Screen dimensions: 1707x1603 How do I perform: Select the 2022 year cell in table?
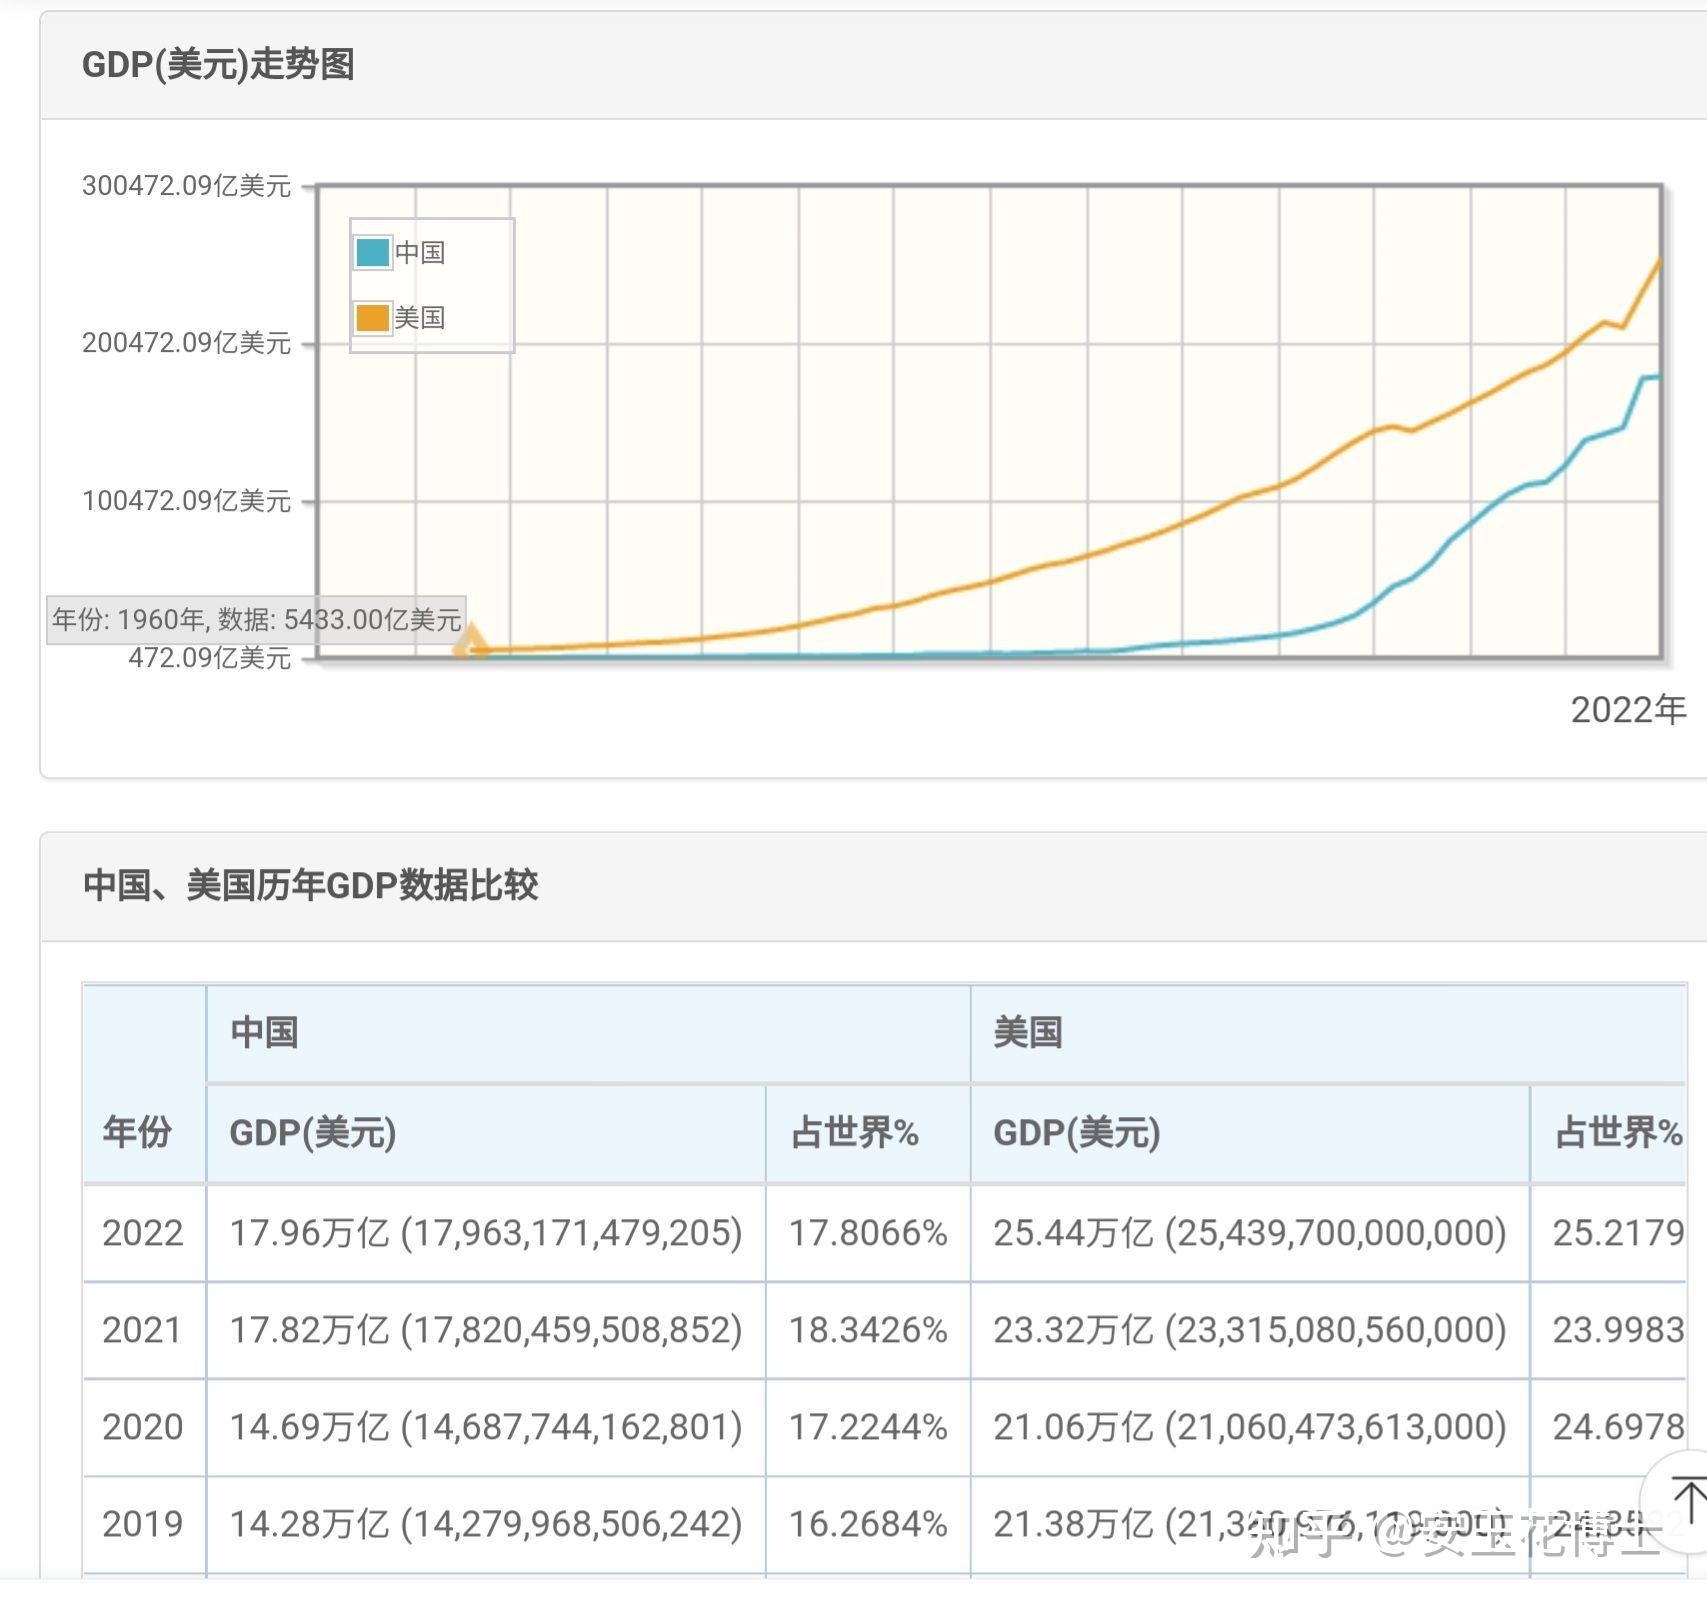point(143,1233)
